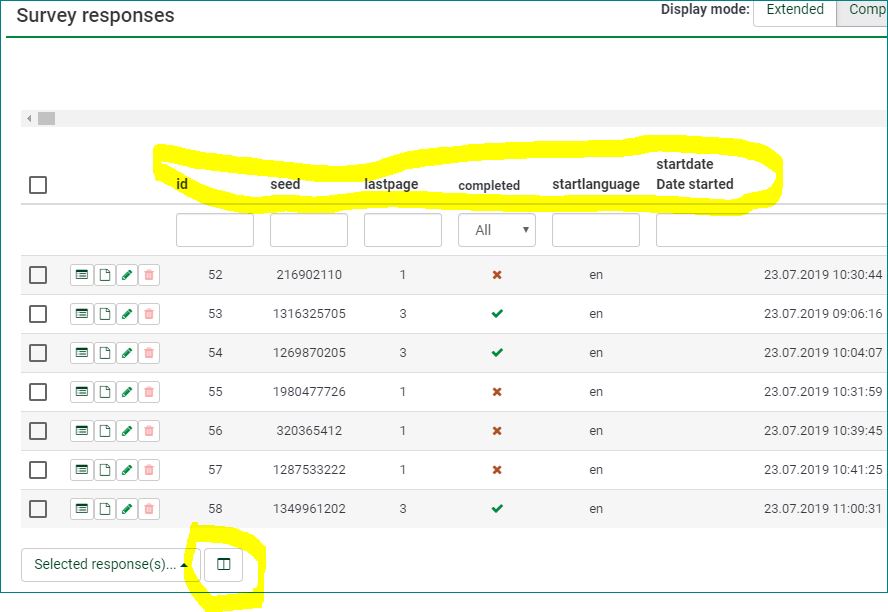Sort table by seed column header
Screen dimensions: 888x612
click(285, 184)
